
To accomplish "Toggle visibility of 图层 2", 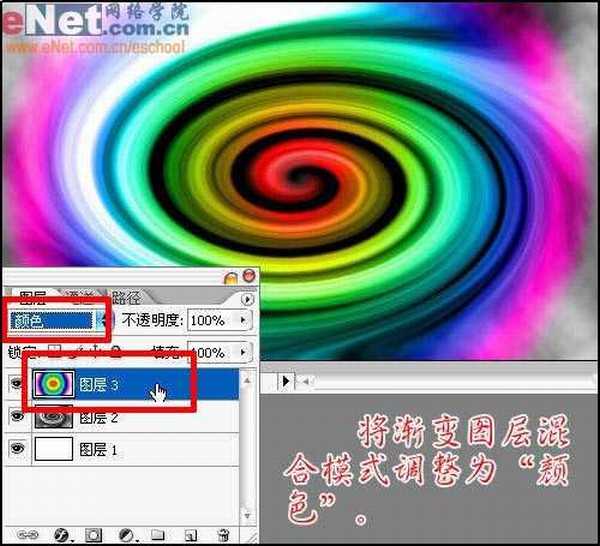I will 15,417.
